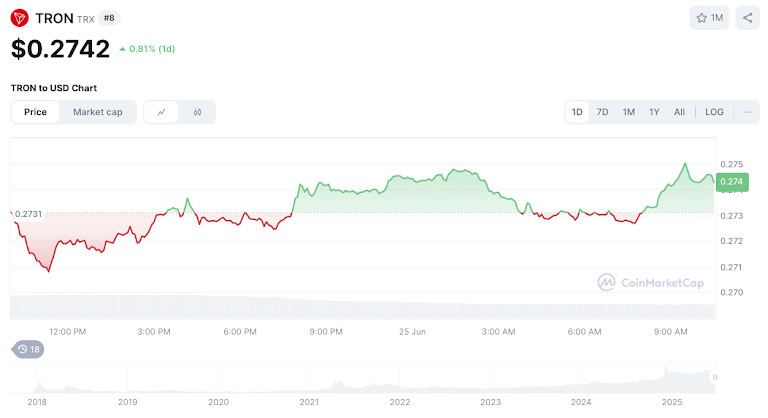Screen dimensions: 768x418
Task: Click the TRON to USD Chart heading
Action: click(x=54, y=88)
